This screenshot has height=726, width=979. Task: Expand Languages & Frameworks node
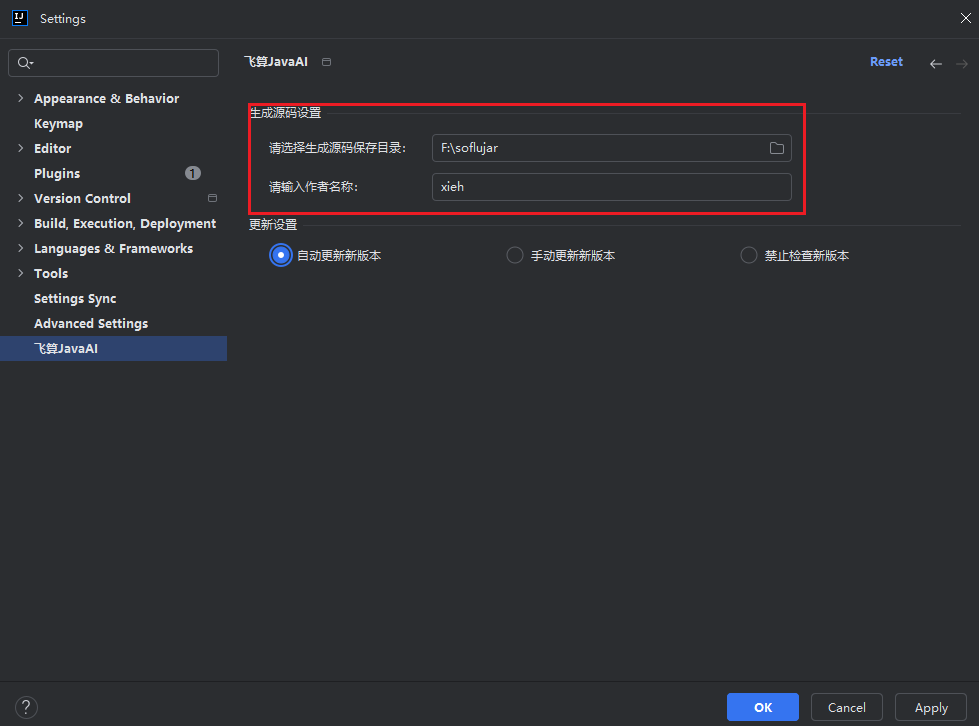tap(21, 248)
